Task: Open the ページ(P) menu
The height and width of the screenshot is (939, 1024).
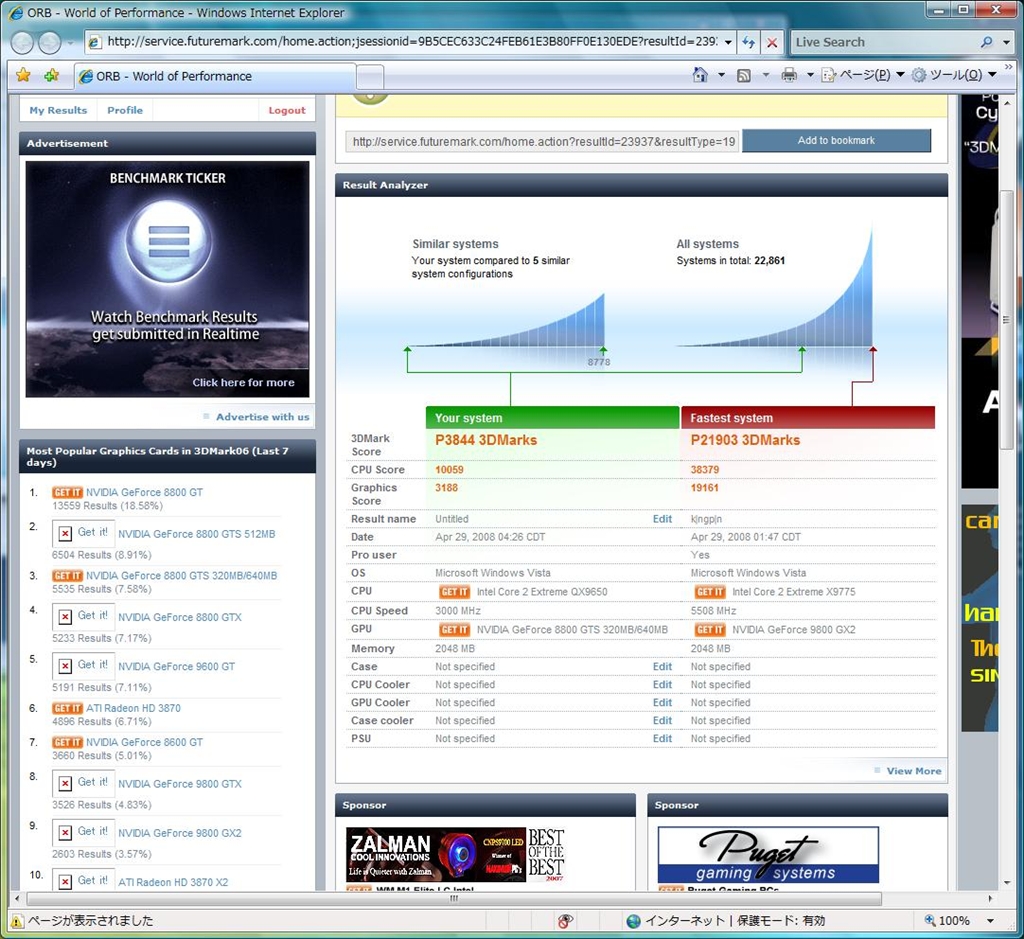Action: click(x=862, y=75)
